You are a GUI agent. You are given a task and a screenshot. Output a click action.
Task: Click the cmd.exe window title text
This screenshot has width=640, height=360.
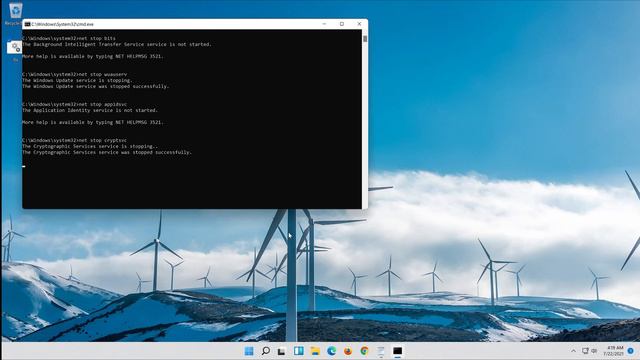(62, 24)
